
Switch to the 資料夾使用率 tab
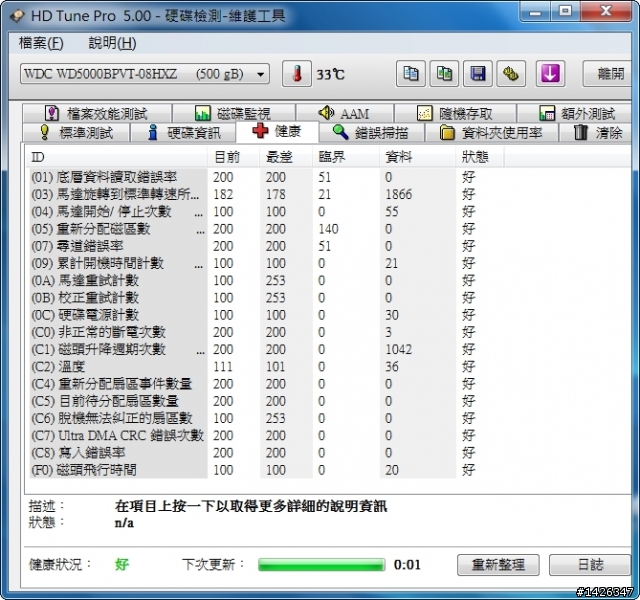(x=491, y=133)
